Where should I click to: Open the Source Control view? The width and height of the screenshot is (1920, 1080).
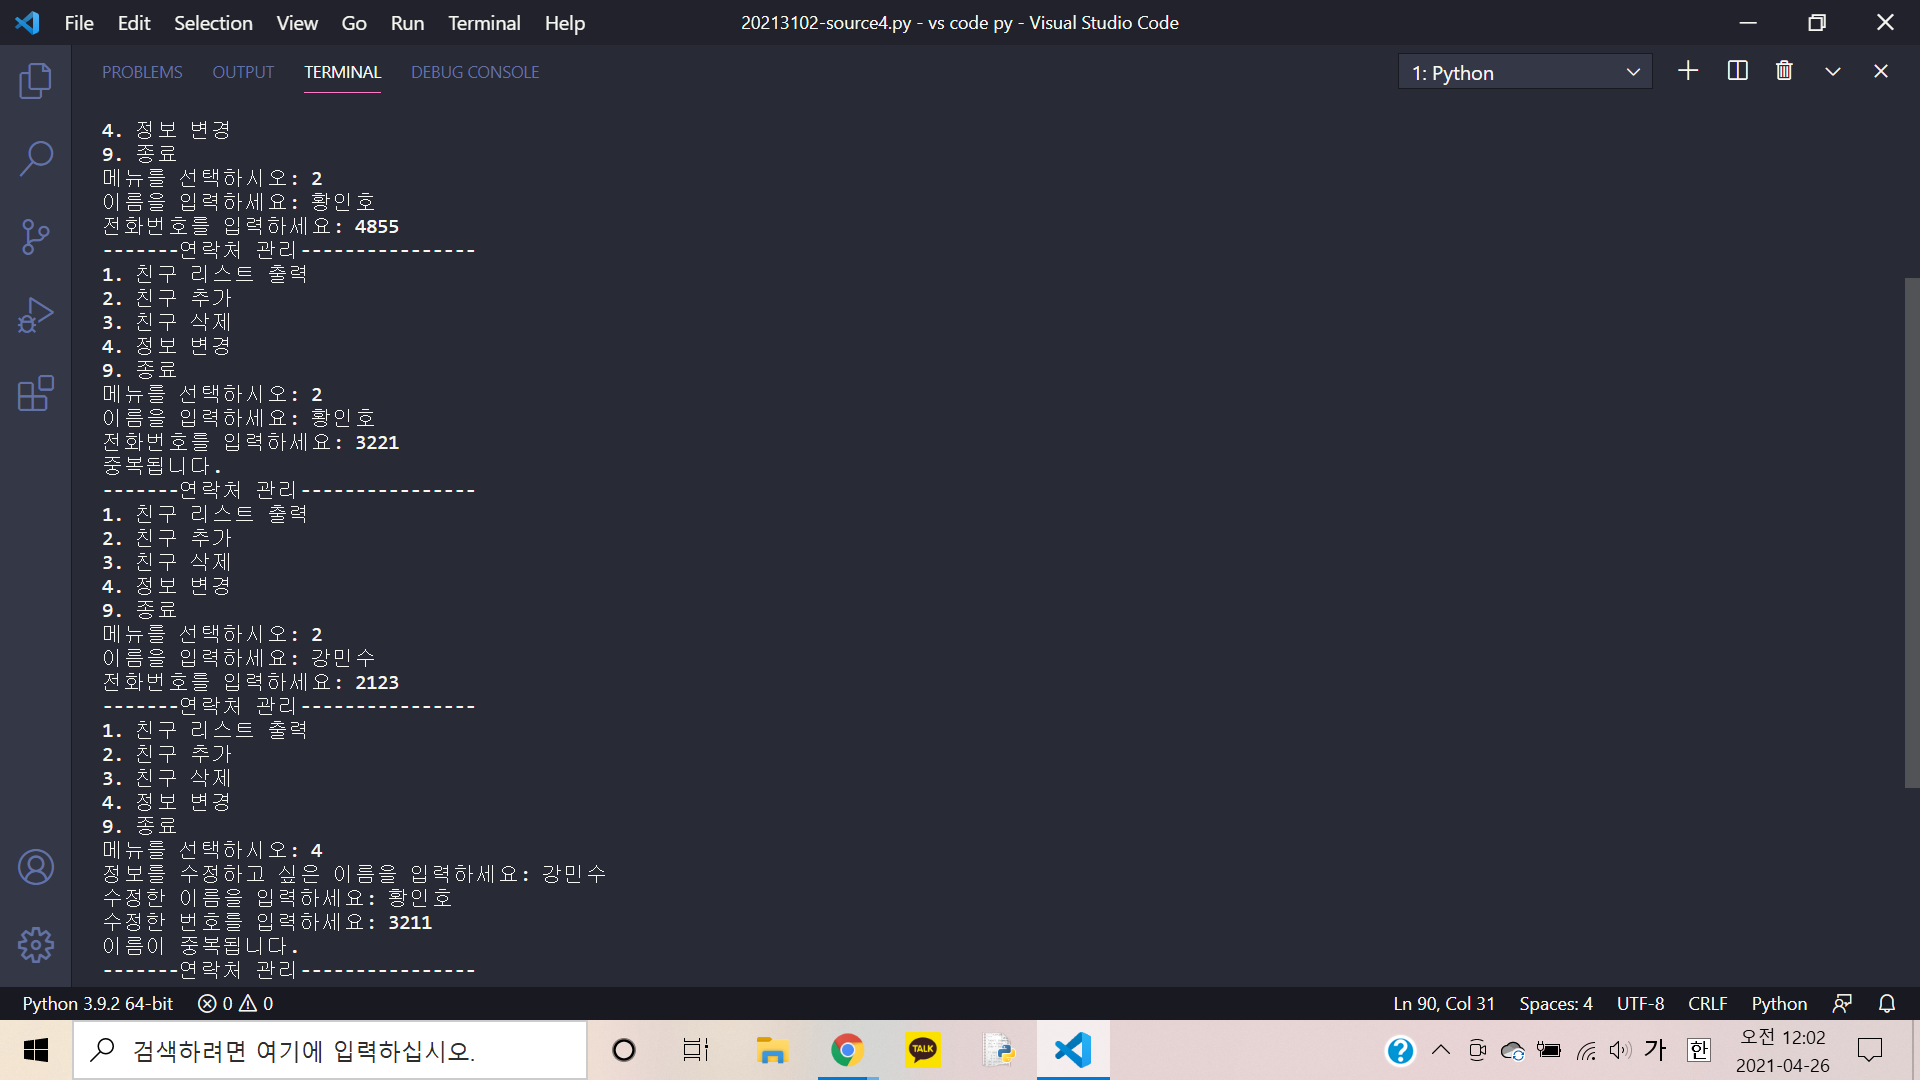click(36, 237)
